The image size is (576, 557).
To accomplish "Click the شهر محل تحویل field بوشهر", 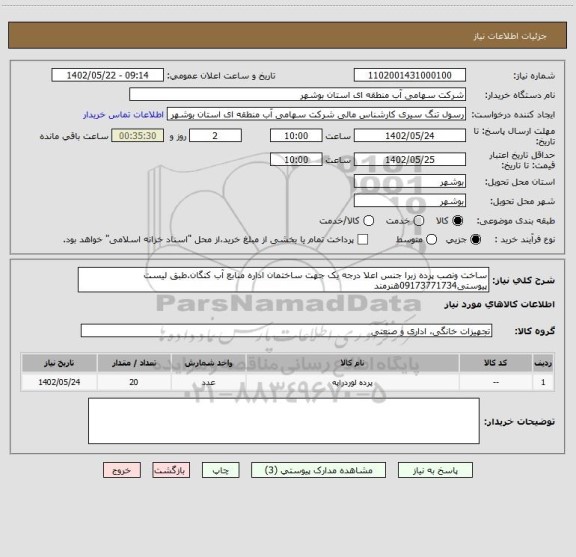I will click(410, 201).
